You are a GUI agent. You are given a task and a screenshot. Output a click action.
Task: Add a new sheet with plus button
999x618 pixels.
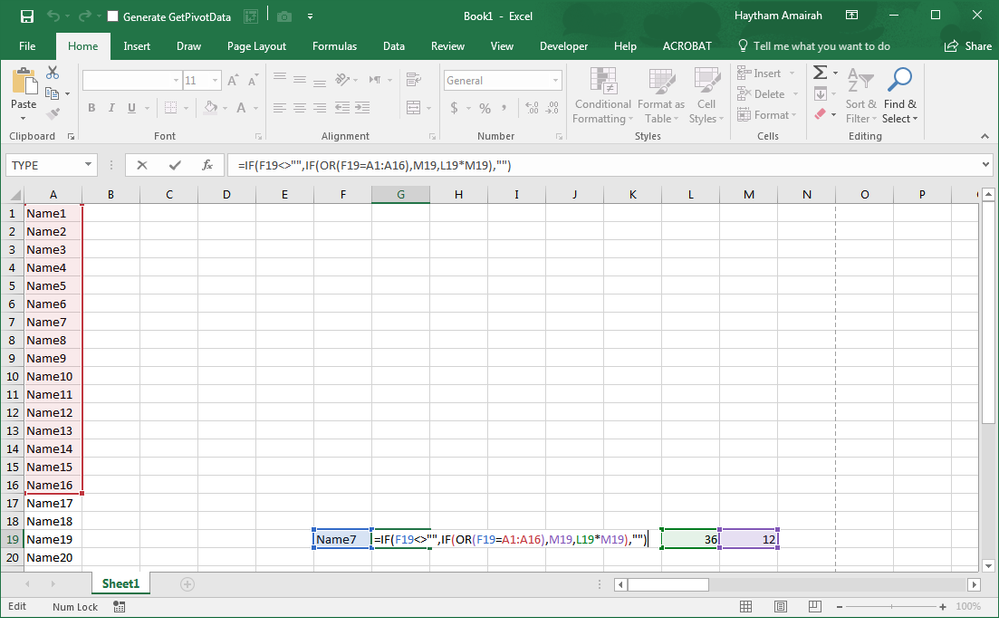(187, 584)
